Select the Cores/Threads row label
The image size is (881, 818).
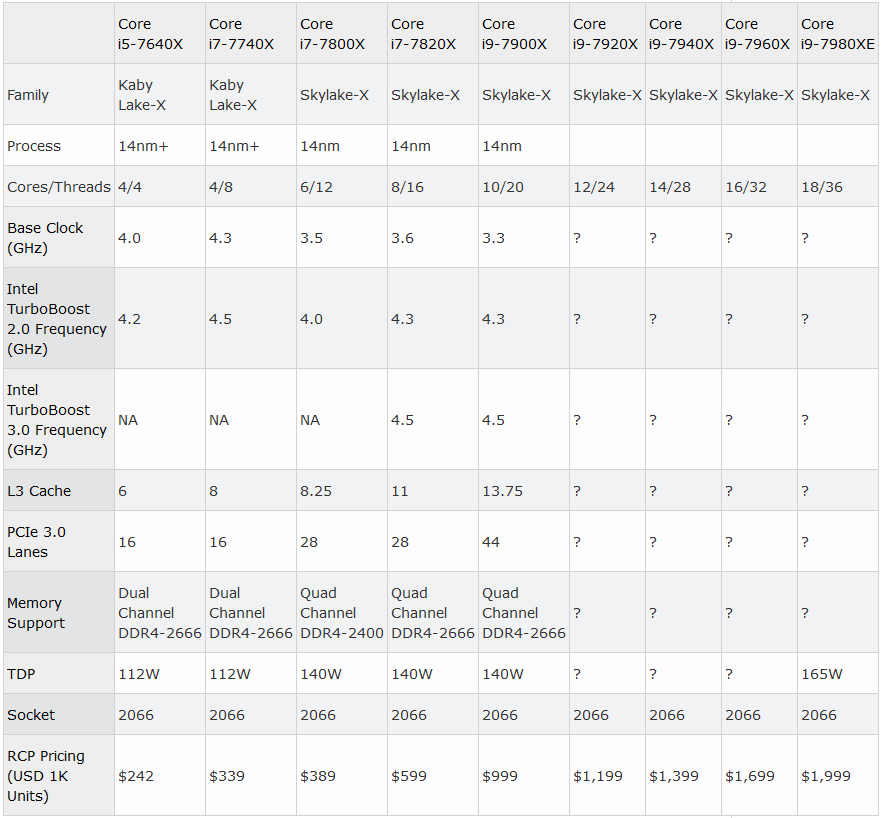[58, 187]
